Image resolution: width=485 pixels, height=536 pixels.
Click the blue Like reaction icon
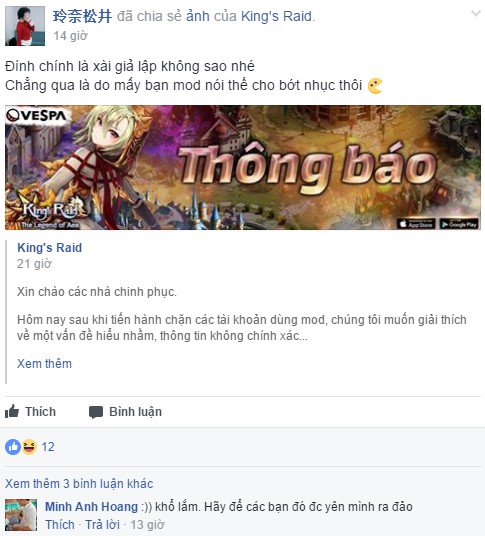[x=13, y=447]
